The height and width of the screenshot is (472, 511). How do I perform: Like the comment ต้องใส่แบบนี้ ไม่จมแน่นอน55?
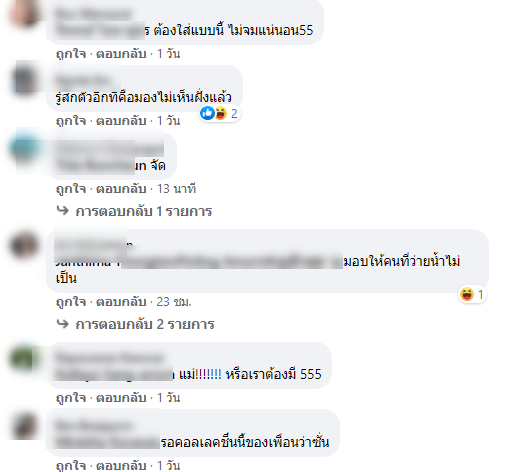[71, 54]
